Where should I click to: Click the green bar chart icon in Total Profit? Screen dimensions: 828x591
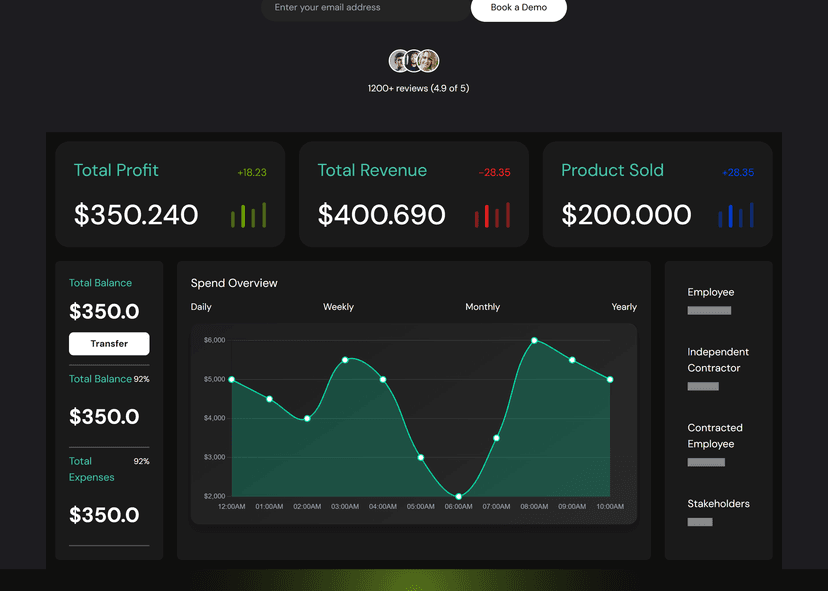point(248,215)
